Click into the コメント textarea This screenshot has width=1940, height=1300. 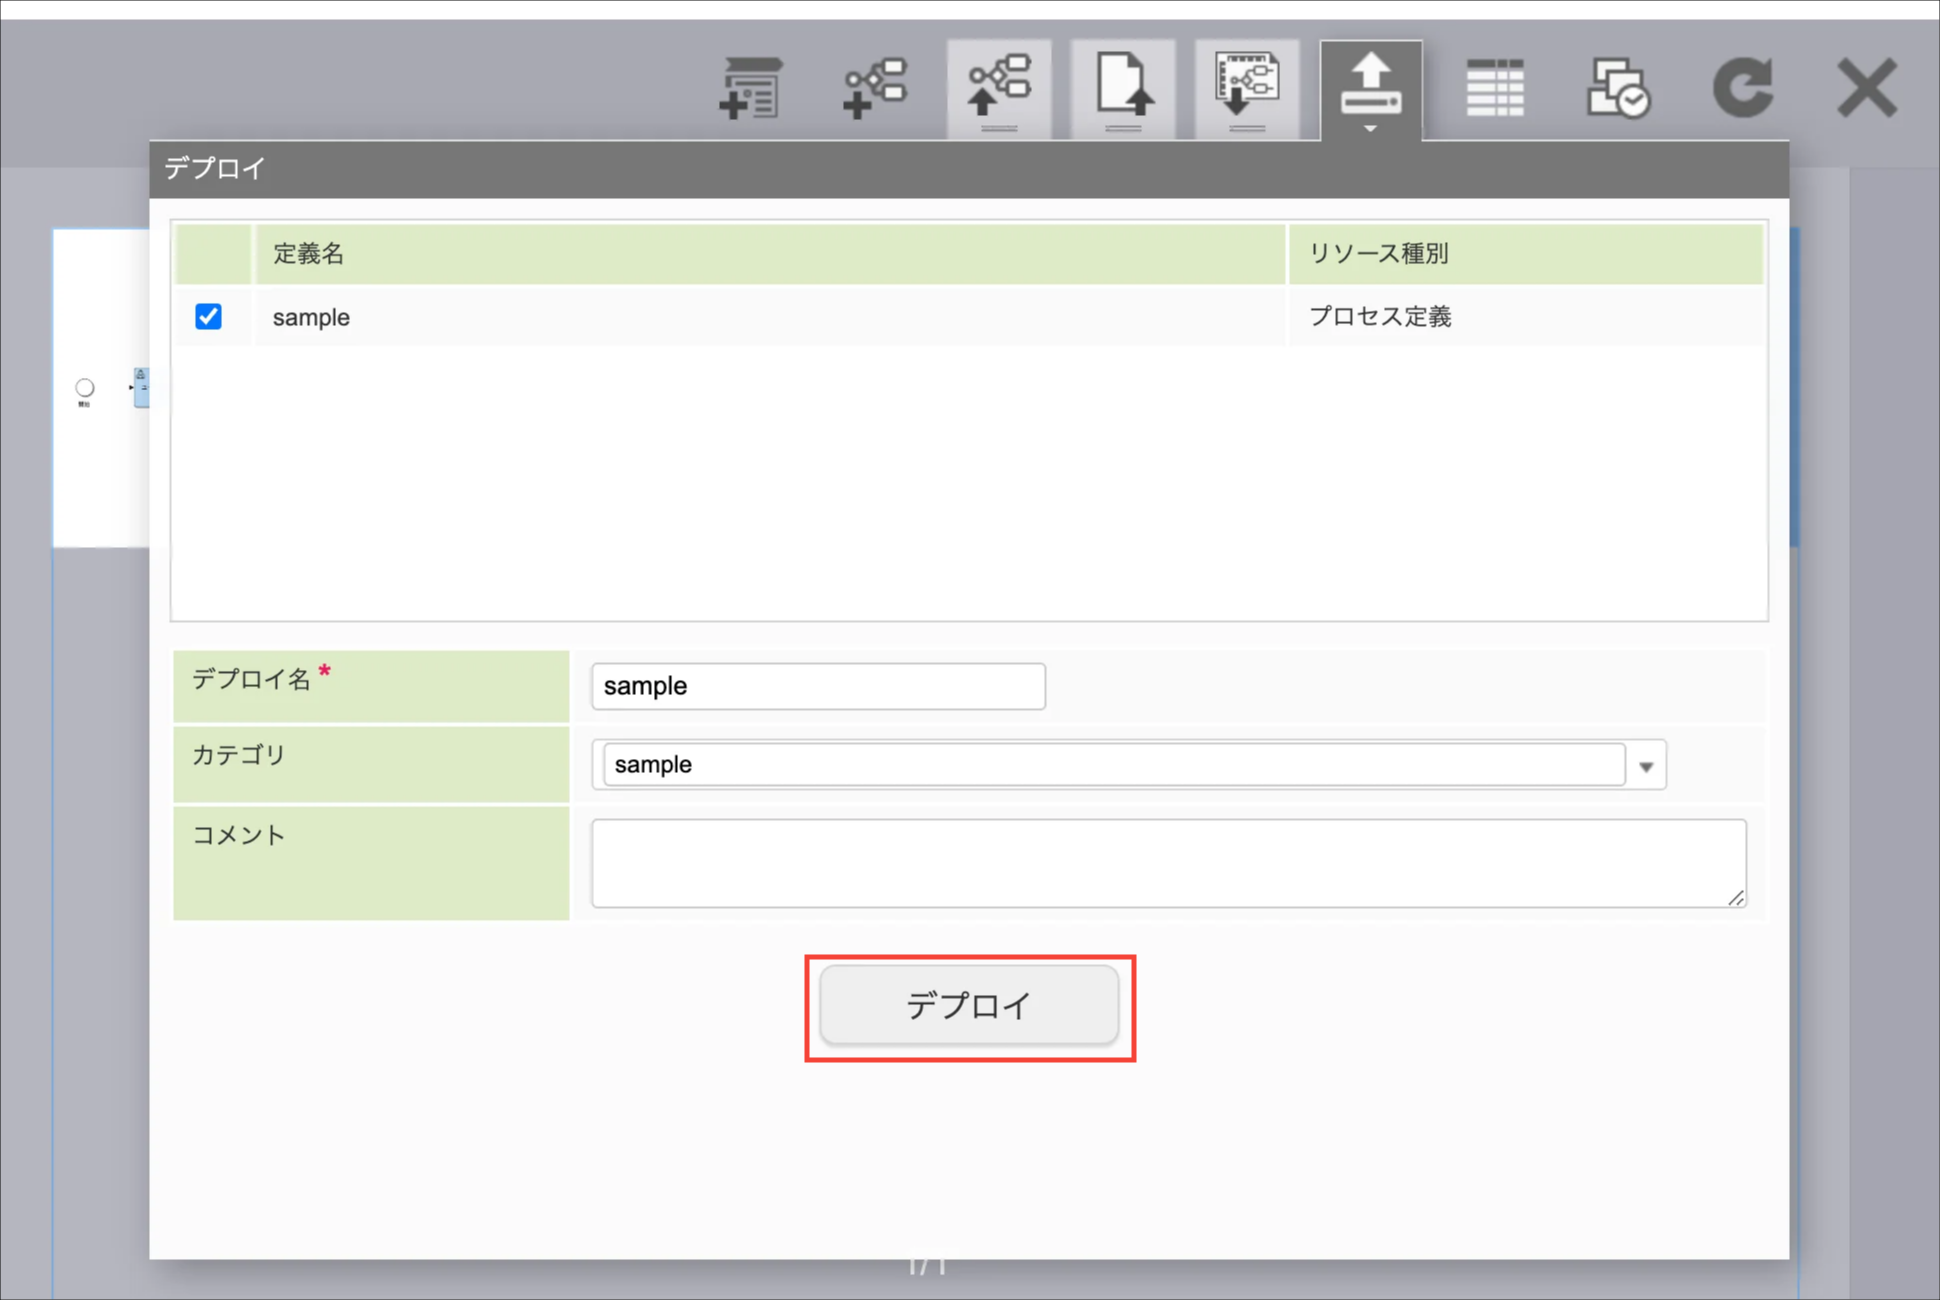1168,863
